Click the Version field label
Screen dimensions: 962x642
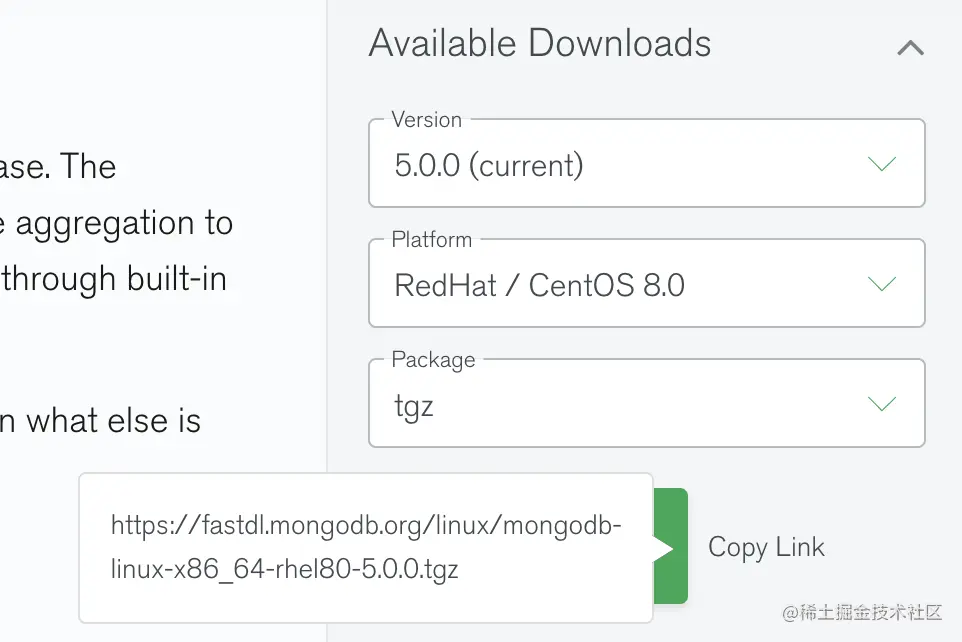click(x=426, y=120)
